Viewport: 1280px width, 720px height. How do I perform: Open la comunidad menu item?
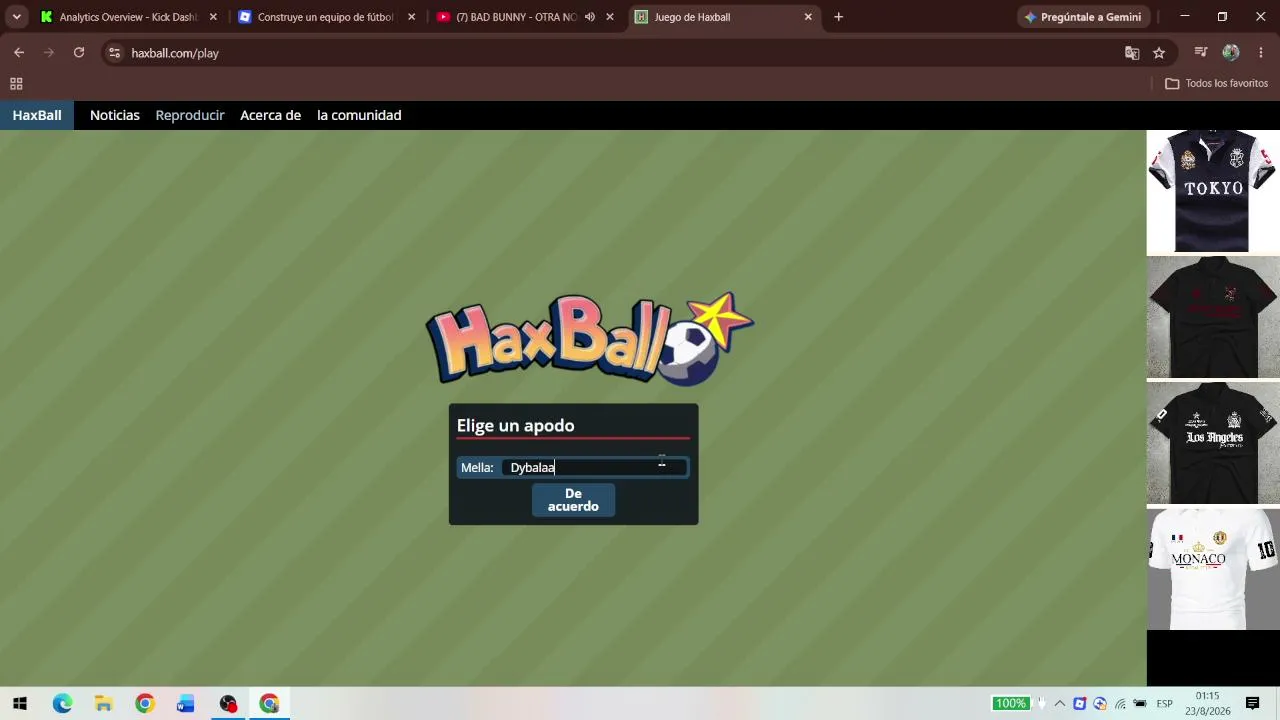[x=359, y=115]
